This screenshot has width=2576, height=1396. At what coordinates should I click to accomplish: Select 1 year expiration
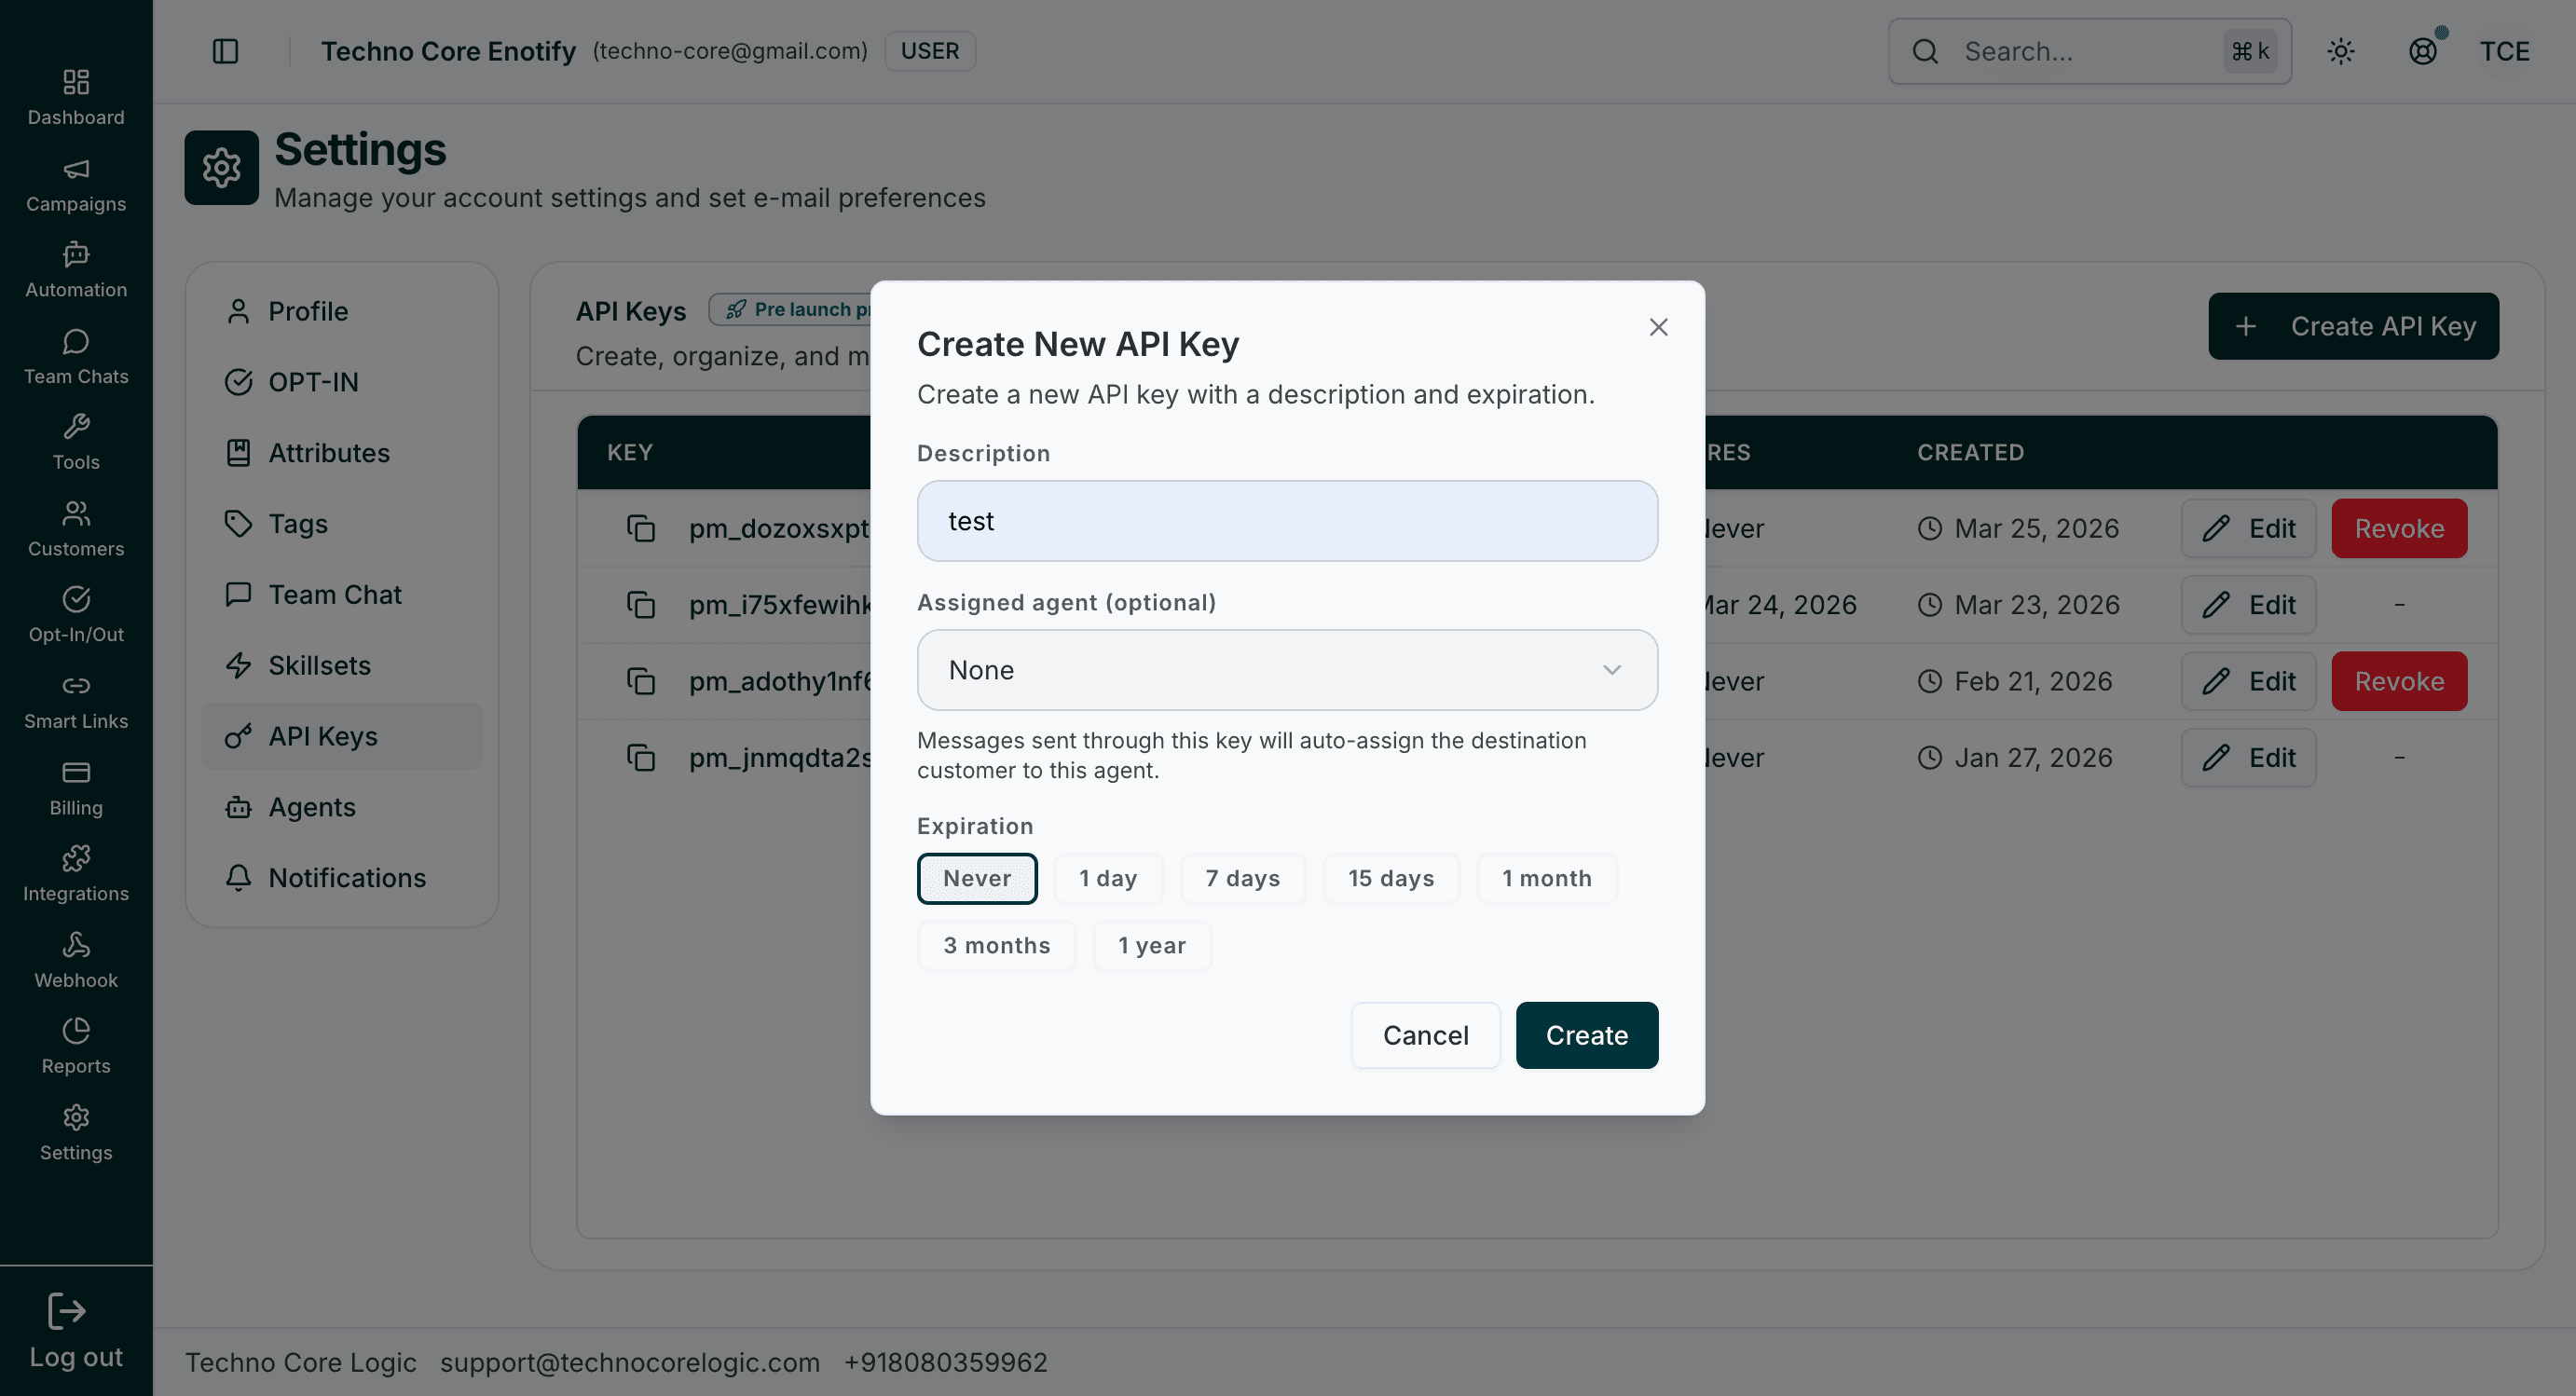tap(1152, 946)
